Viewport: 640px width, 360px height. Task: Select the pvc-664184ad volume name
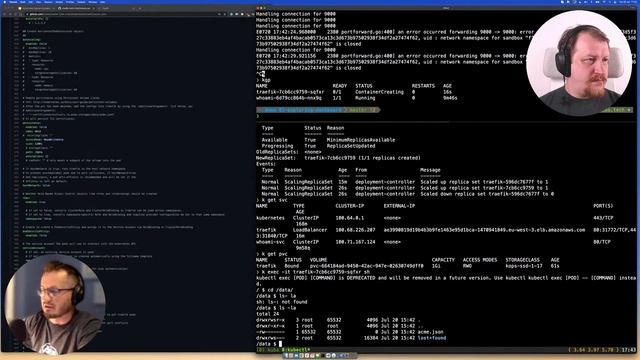coord(367,266)
